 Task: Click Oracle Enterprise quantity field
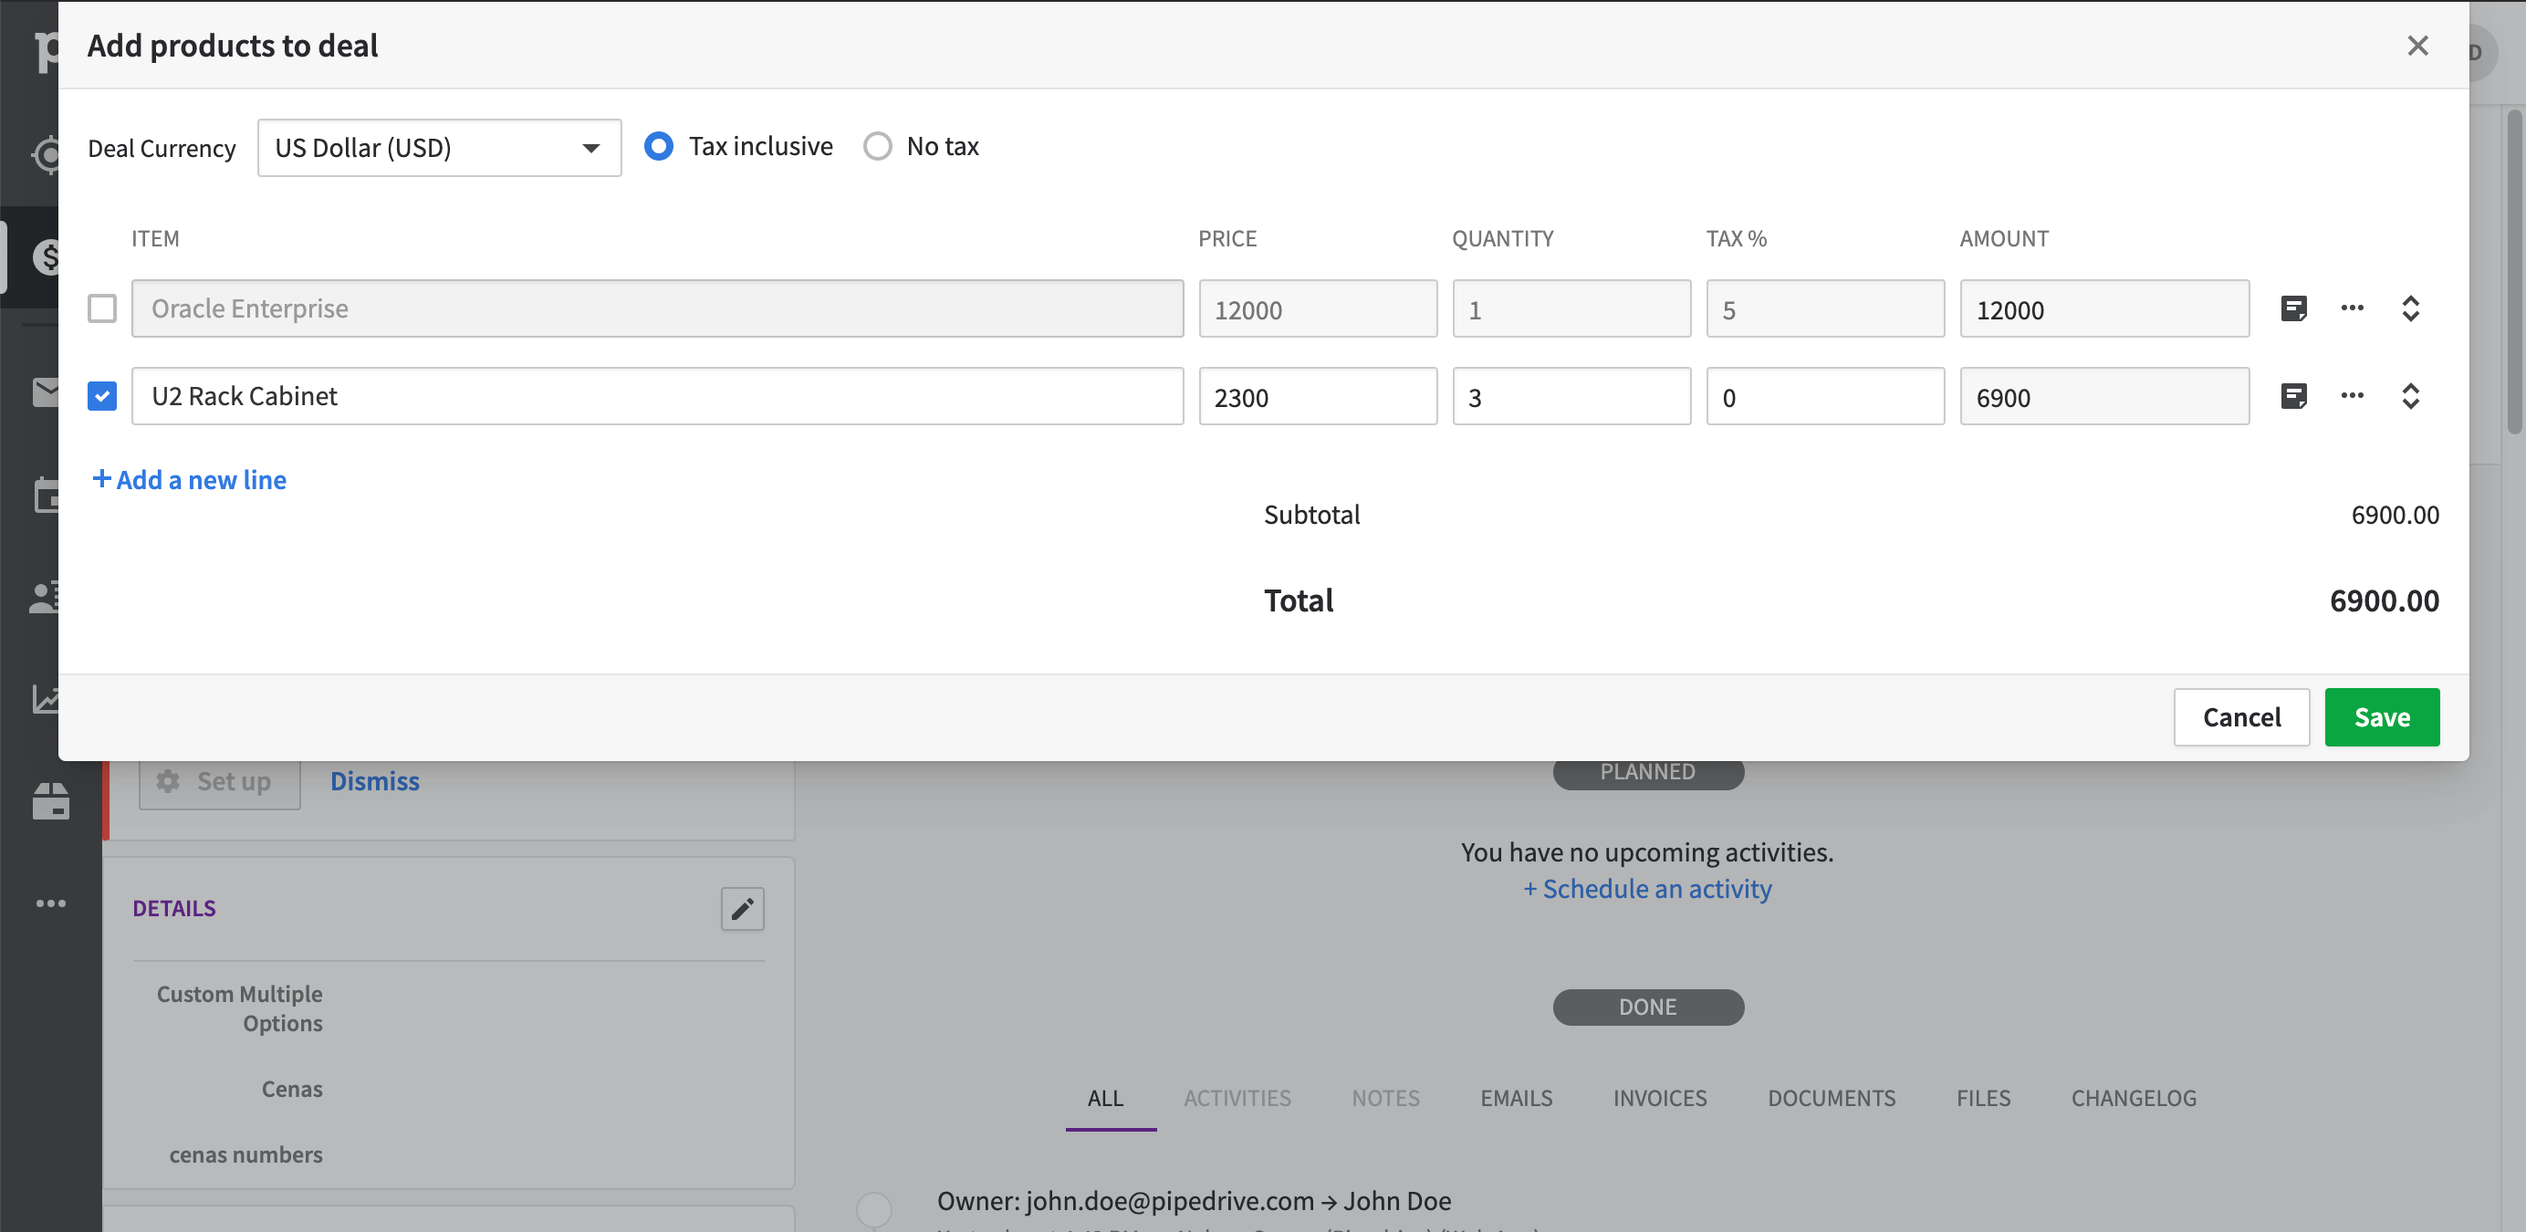tap(1571, 308)
